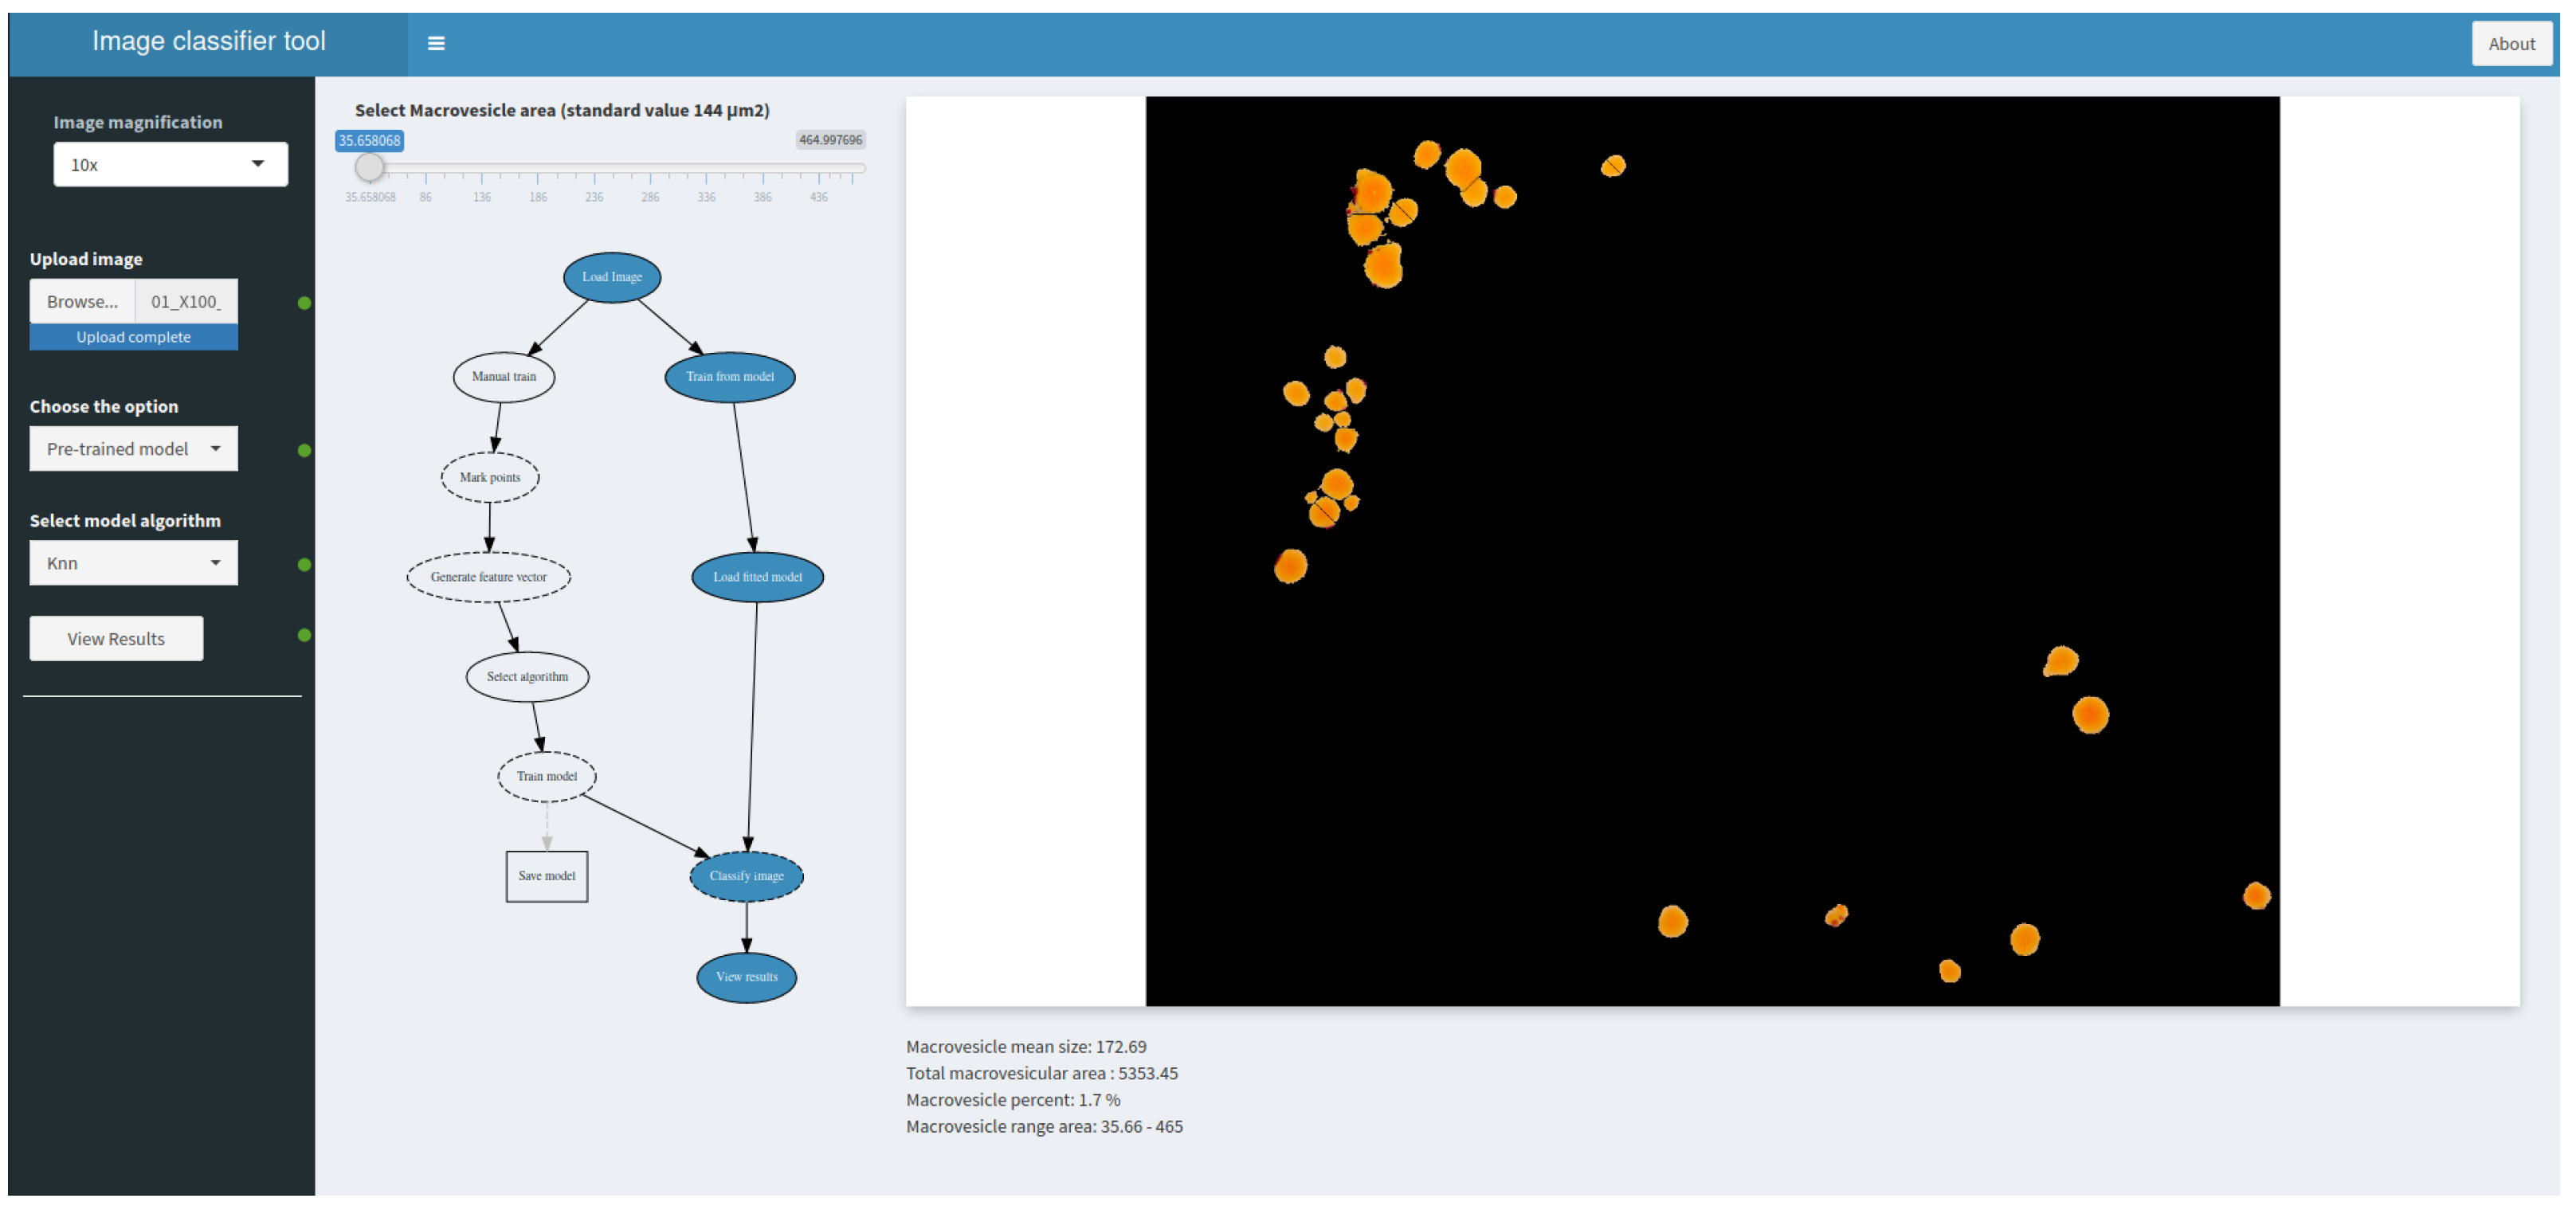The image size is (2576, 1210).
Task: Expand the Pre-trained model option dropdown
Action: tap(133, 450)
